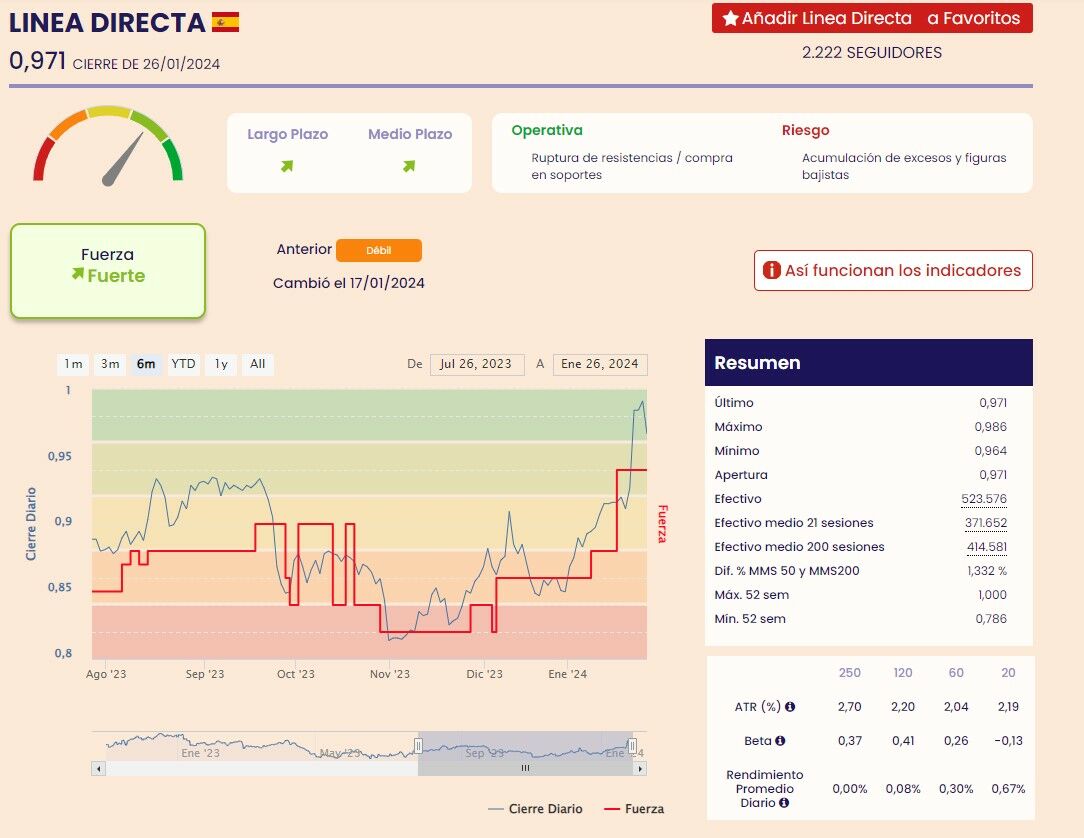Click the Dif. % MMS 50 y MMS200 value
The height and width of the screenshot is (838, 1084).
pyautogui.click(x=987, y=571)
